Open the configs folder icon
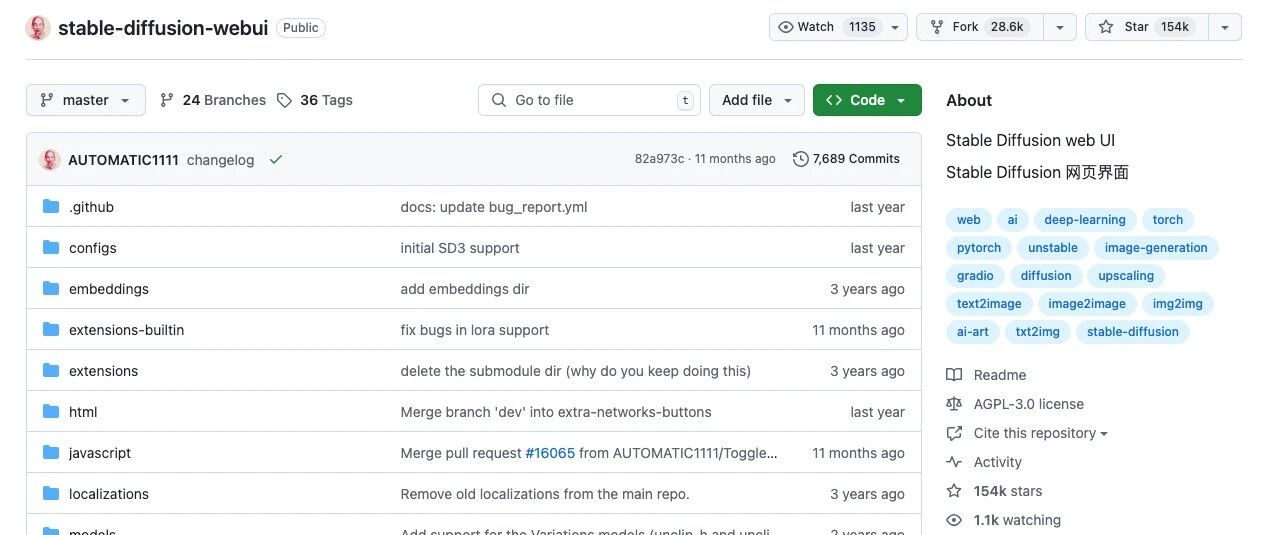The height and width of the screenshot is (535, 1261). pos(51,248)
